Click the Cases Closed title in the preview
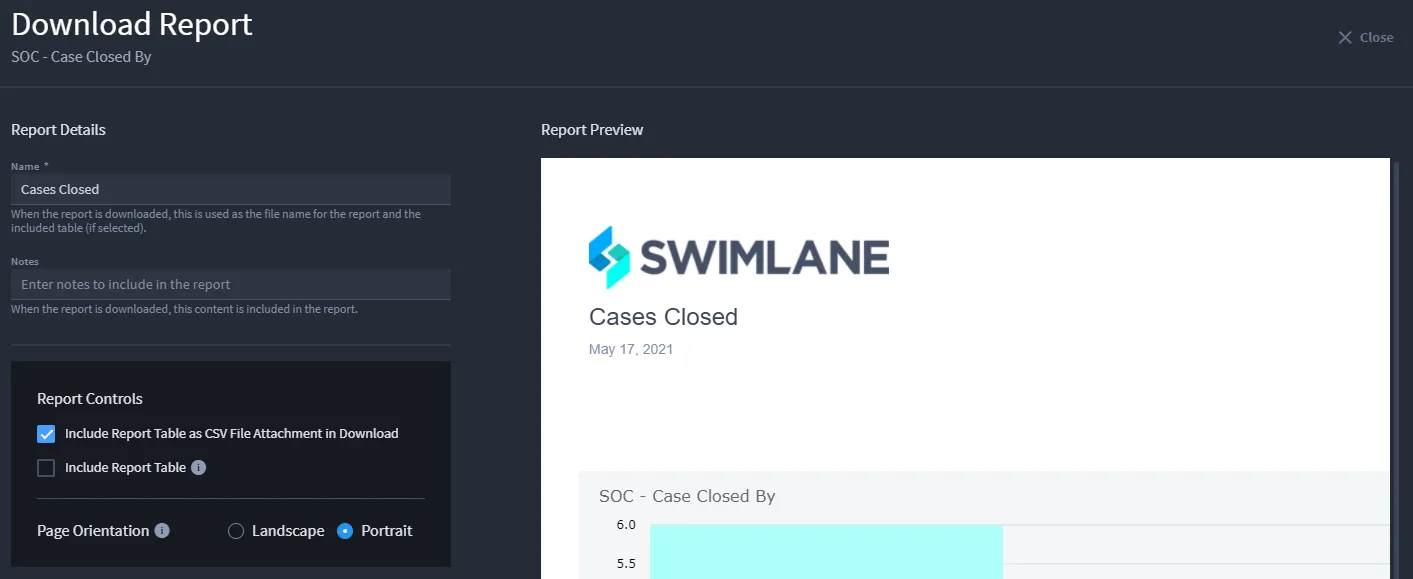1413x579 pixels. (x=663, y=317)
